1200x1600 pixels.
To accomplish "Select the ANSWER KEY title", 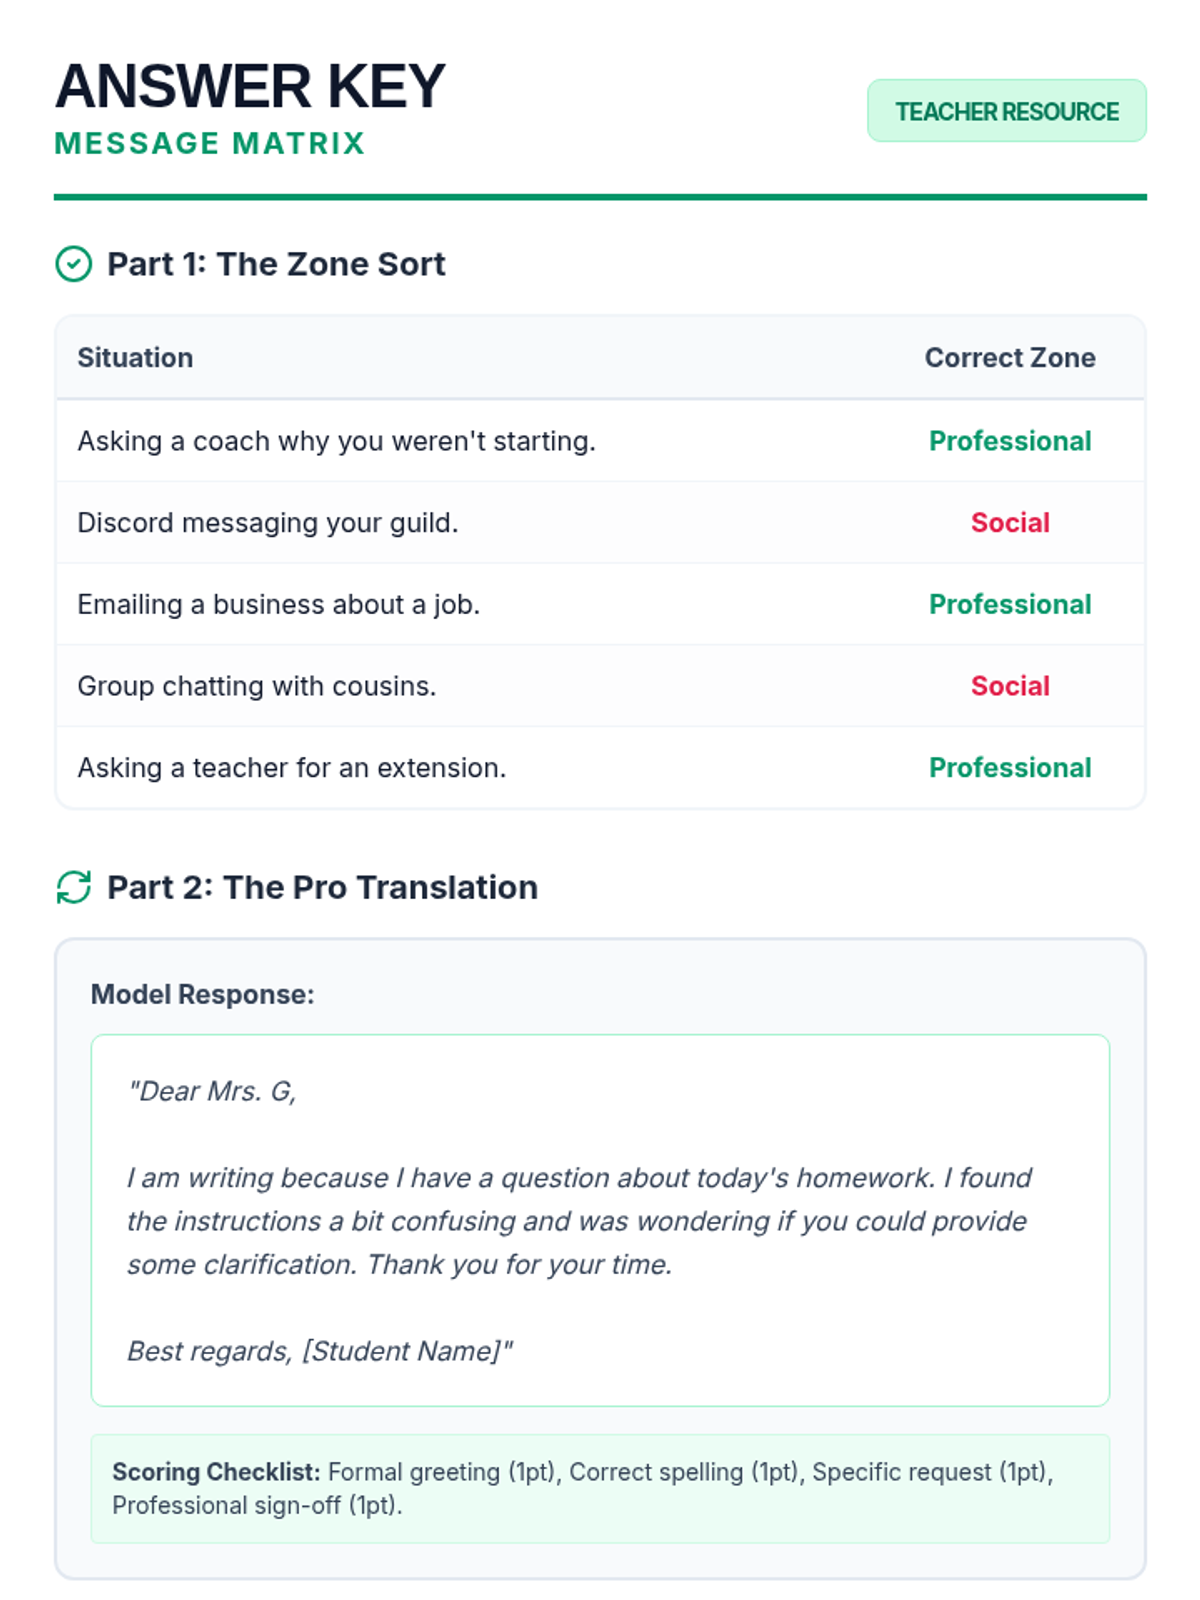I will [250, 87].
